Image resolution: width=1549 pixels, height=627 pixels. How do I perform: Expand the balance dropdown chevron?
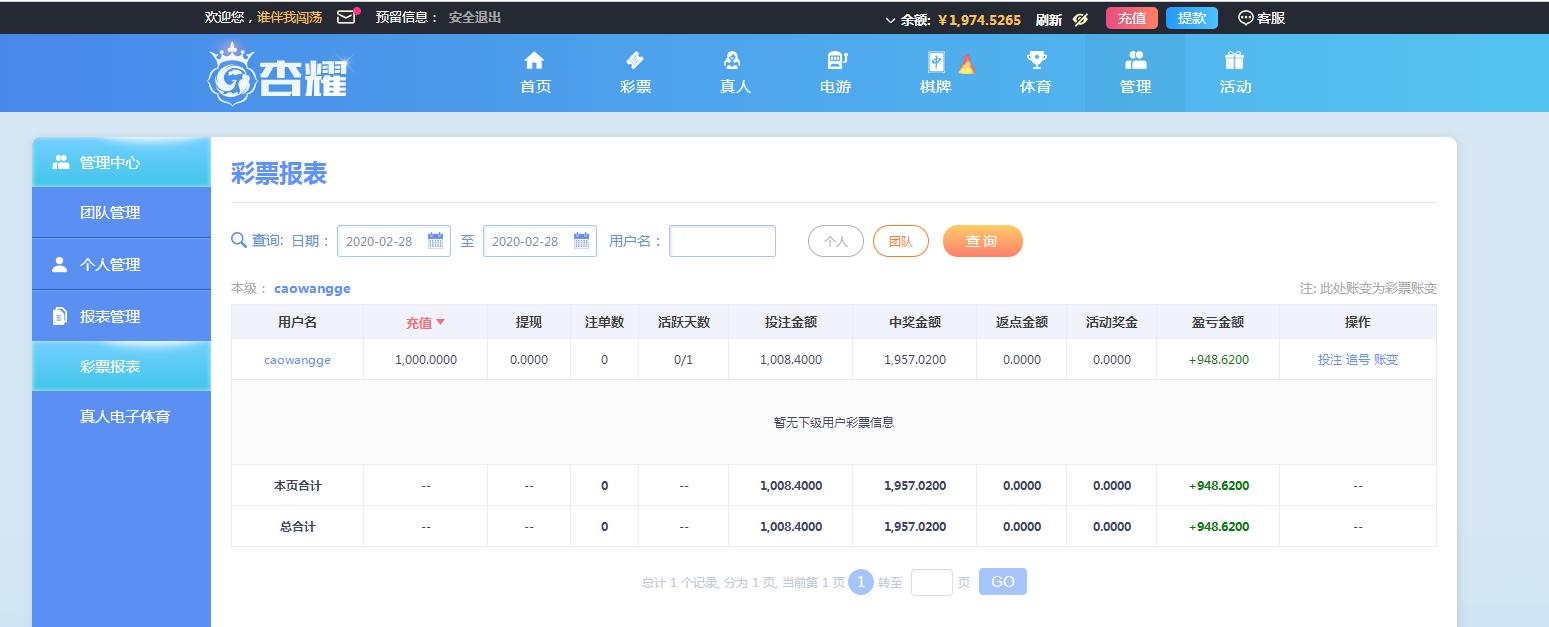[x=890, y=19]
